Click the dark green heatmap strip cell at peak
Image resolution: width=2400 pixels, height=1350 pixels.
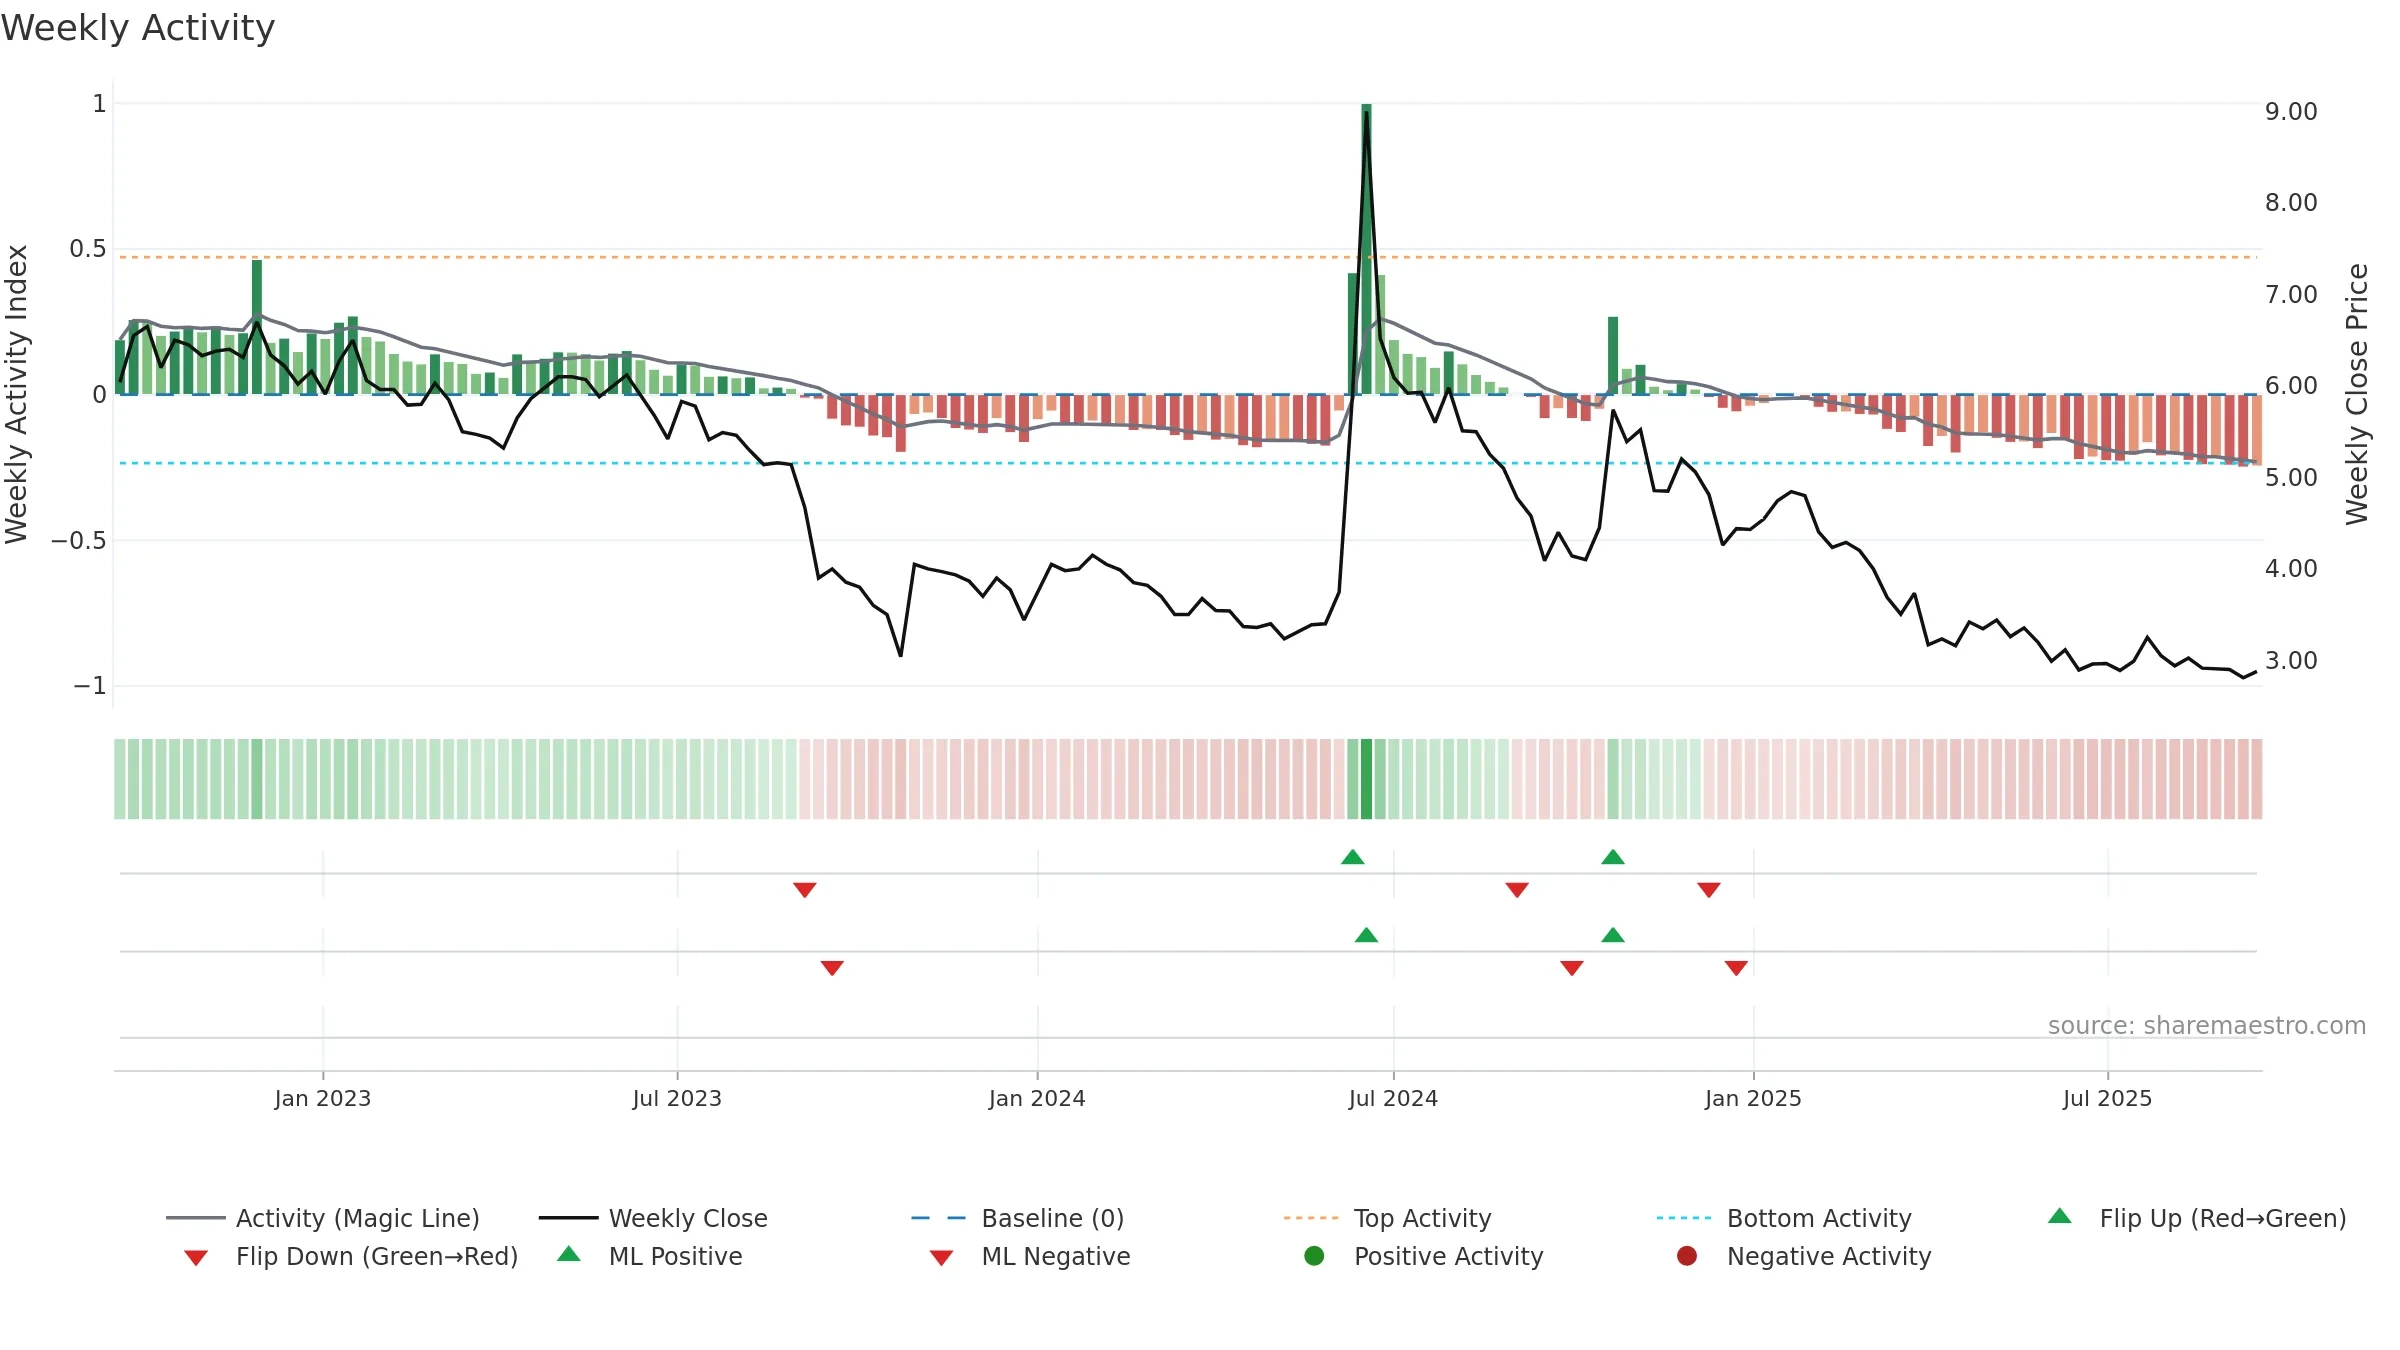click(1366, 779)
